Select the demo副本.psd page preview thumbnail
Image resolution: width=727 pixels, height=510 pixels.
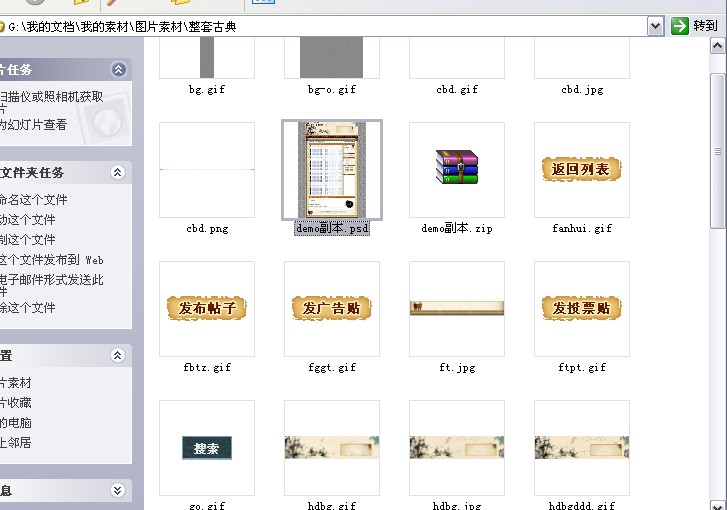click(x=332, y=170)
